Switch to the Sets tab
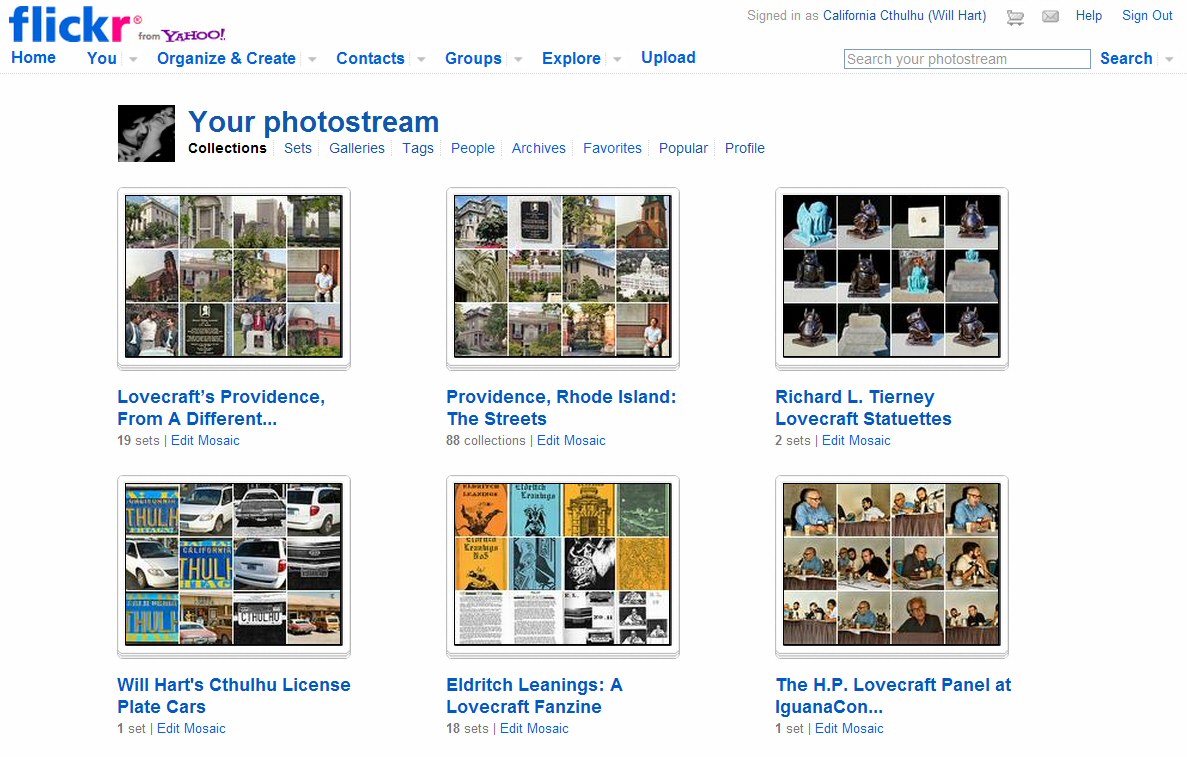 [298, 148]
